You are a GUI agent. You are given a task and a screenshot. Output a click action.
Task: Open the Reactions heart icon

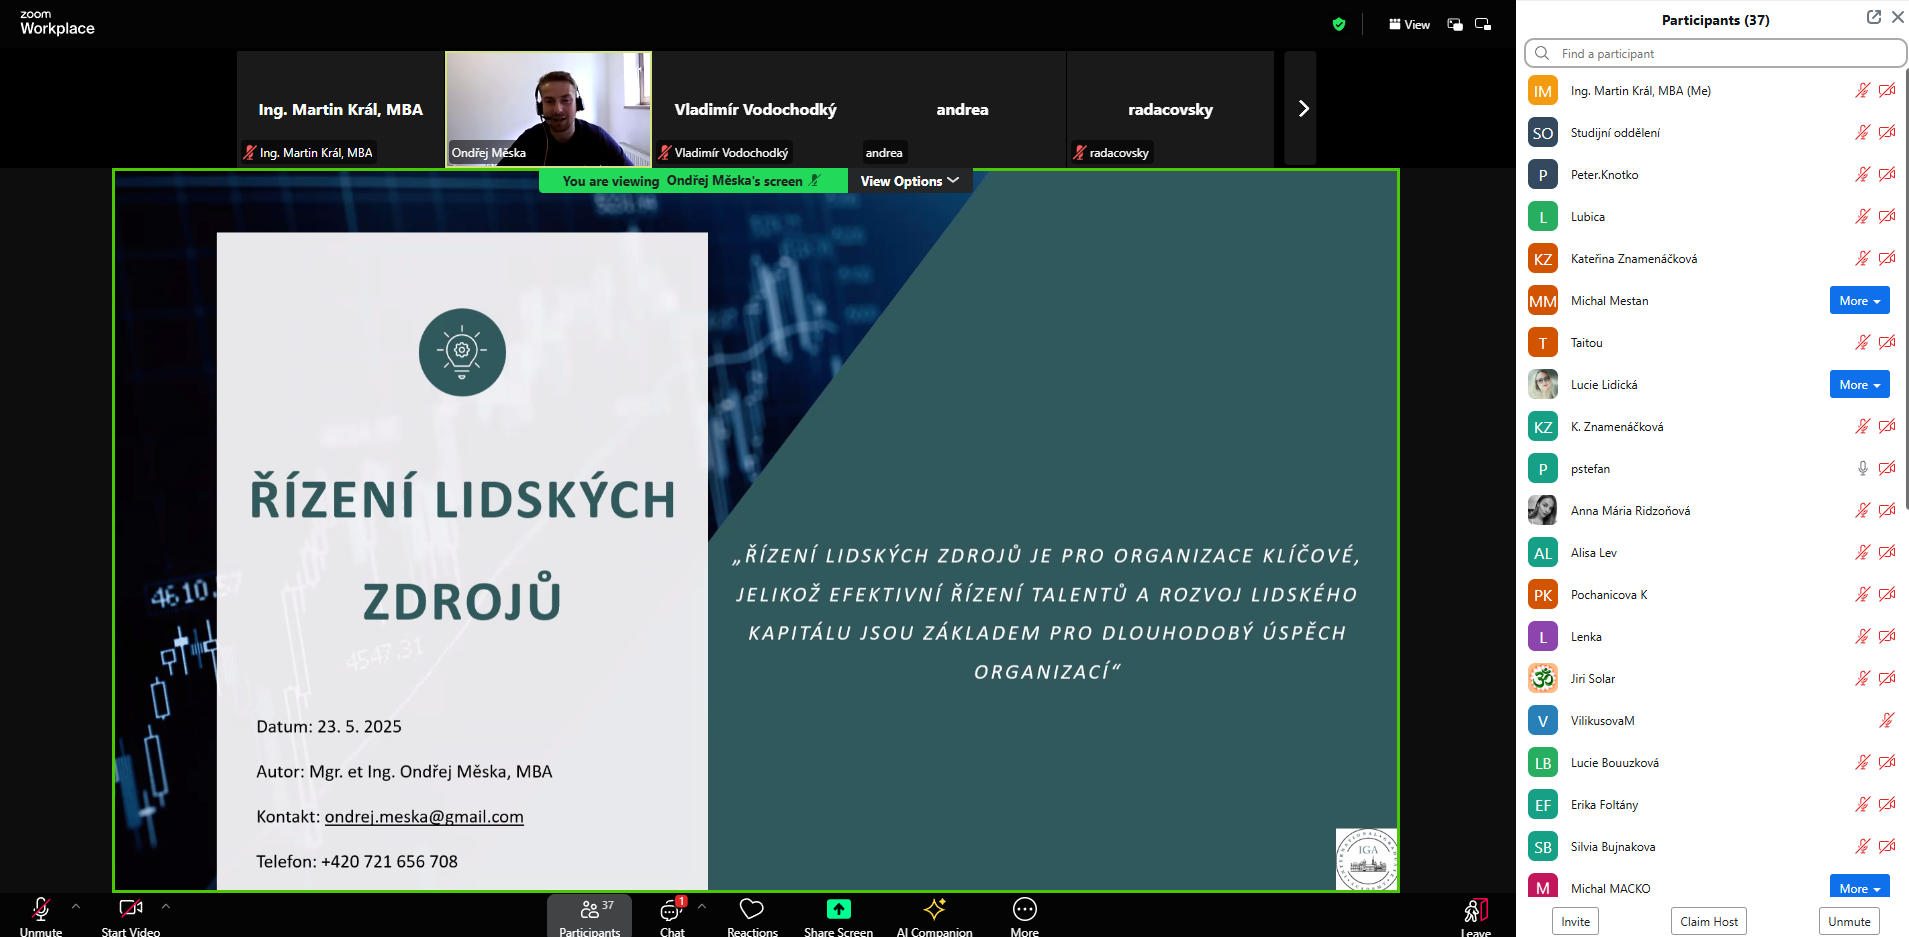click(x=751, y=909)
